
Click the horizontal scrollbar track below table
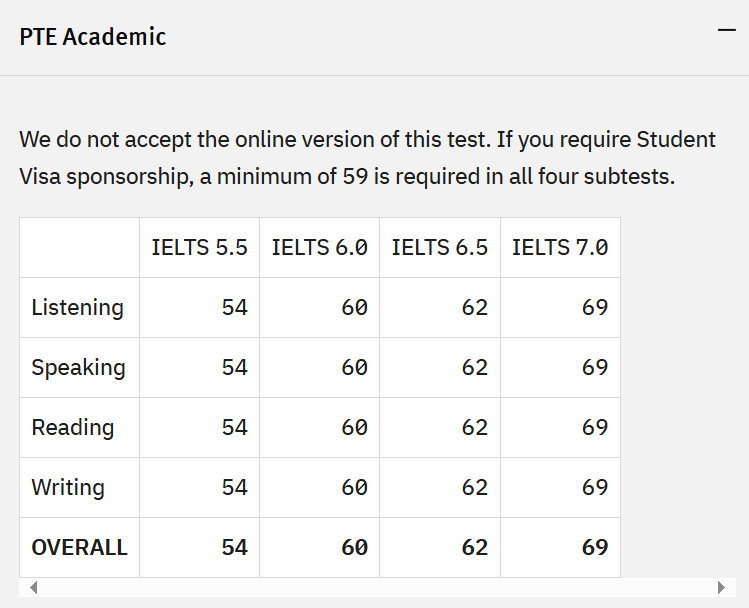tap(377, 588)
